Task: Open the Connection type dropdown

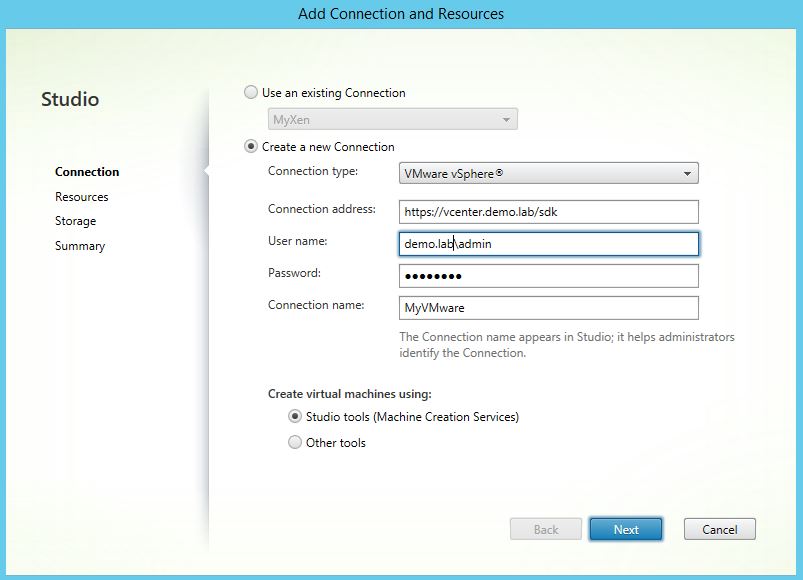Action: point(548,173)
